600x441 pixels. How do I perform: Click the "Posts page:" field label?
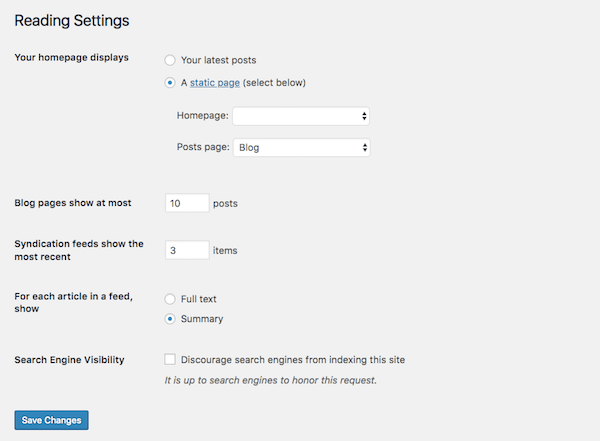pyautogui.click(x=203, y=148)
